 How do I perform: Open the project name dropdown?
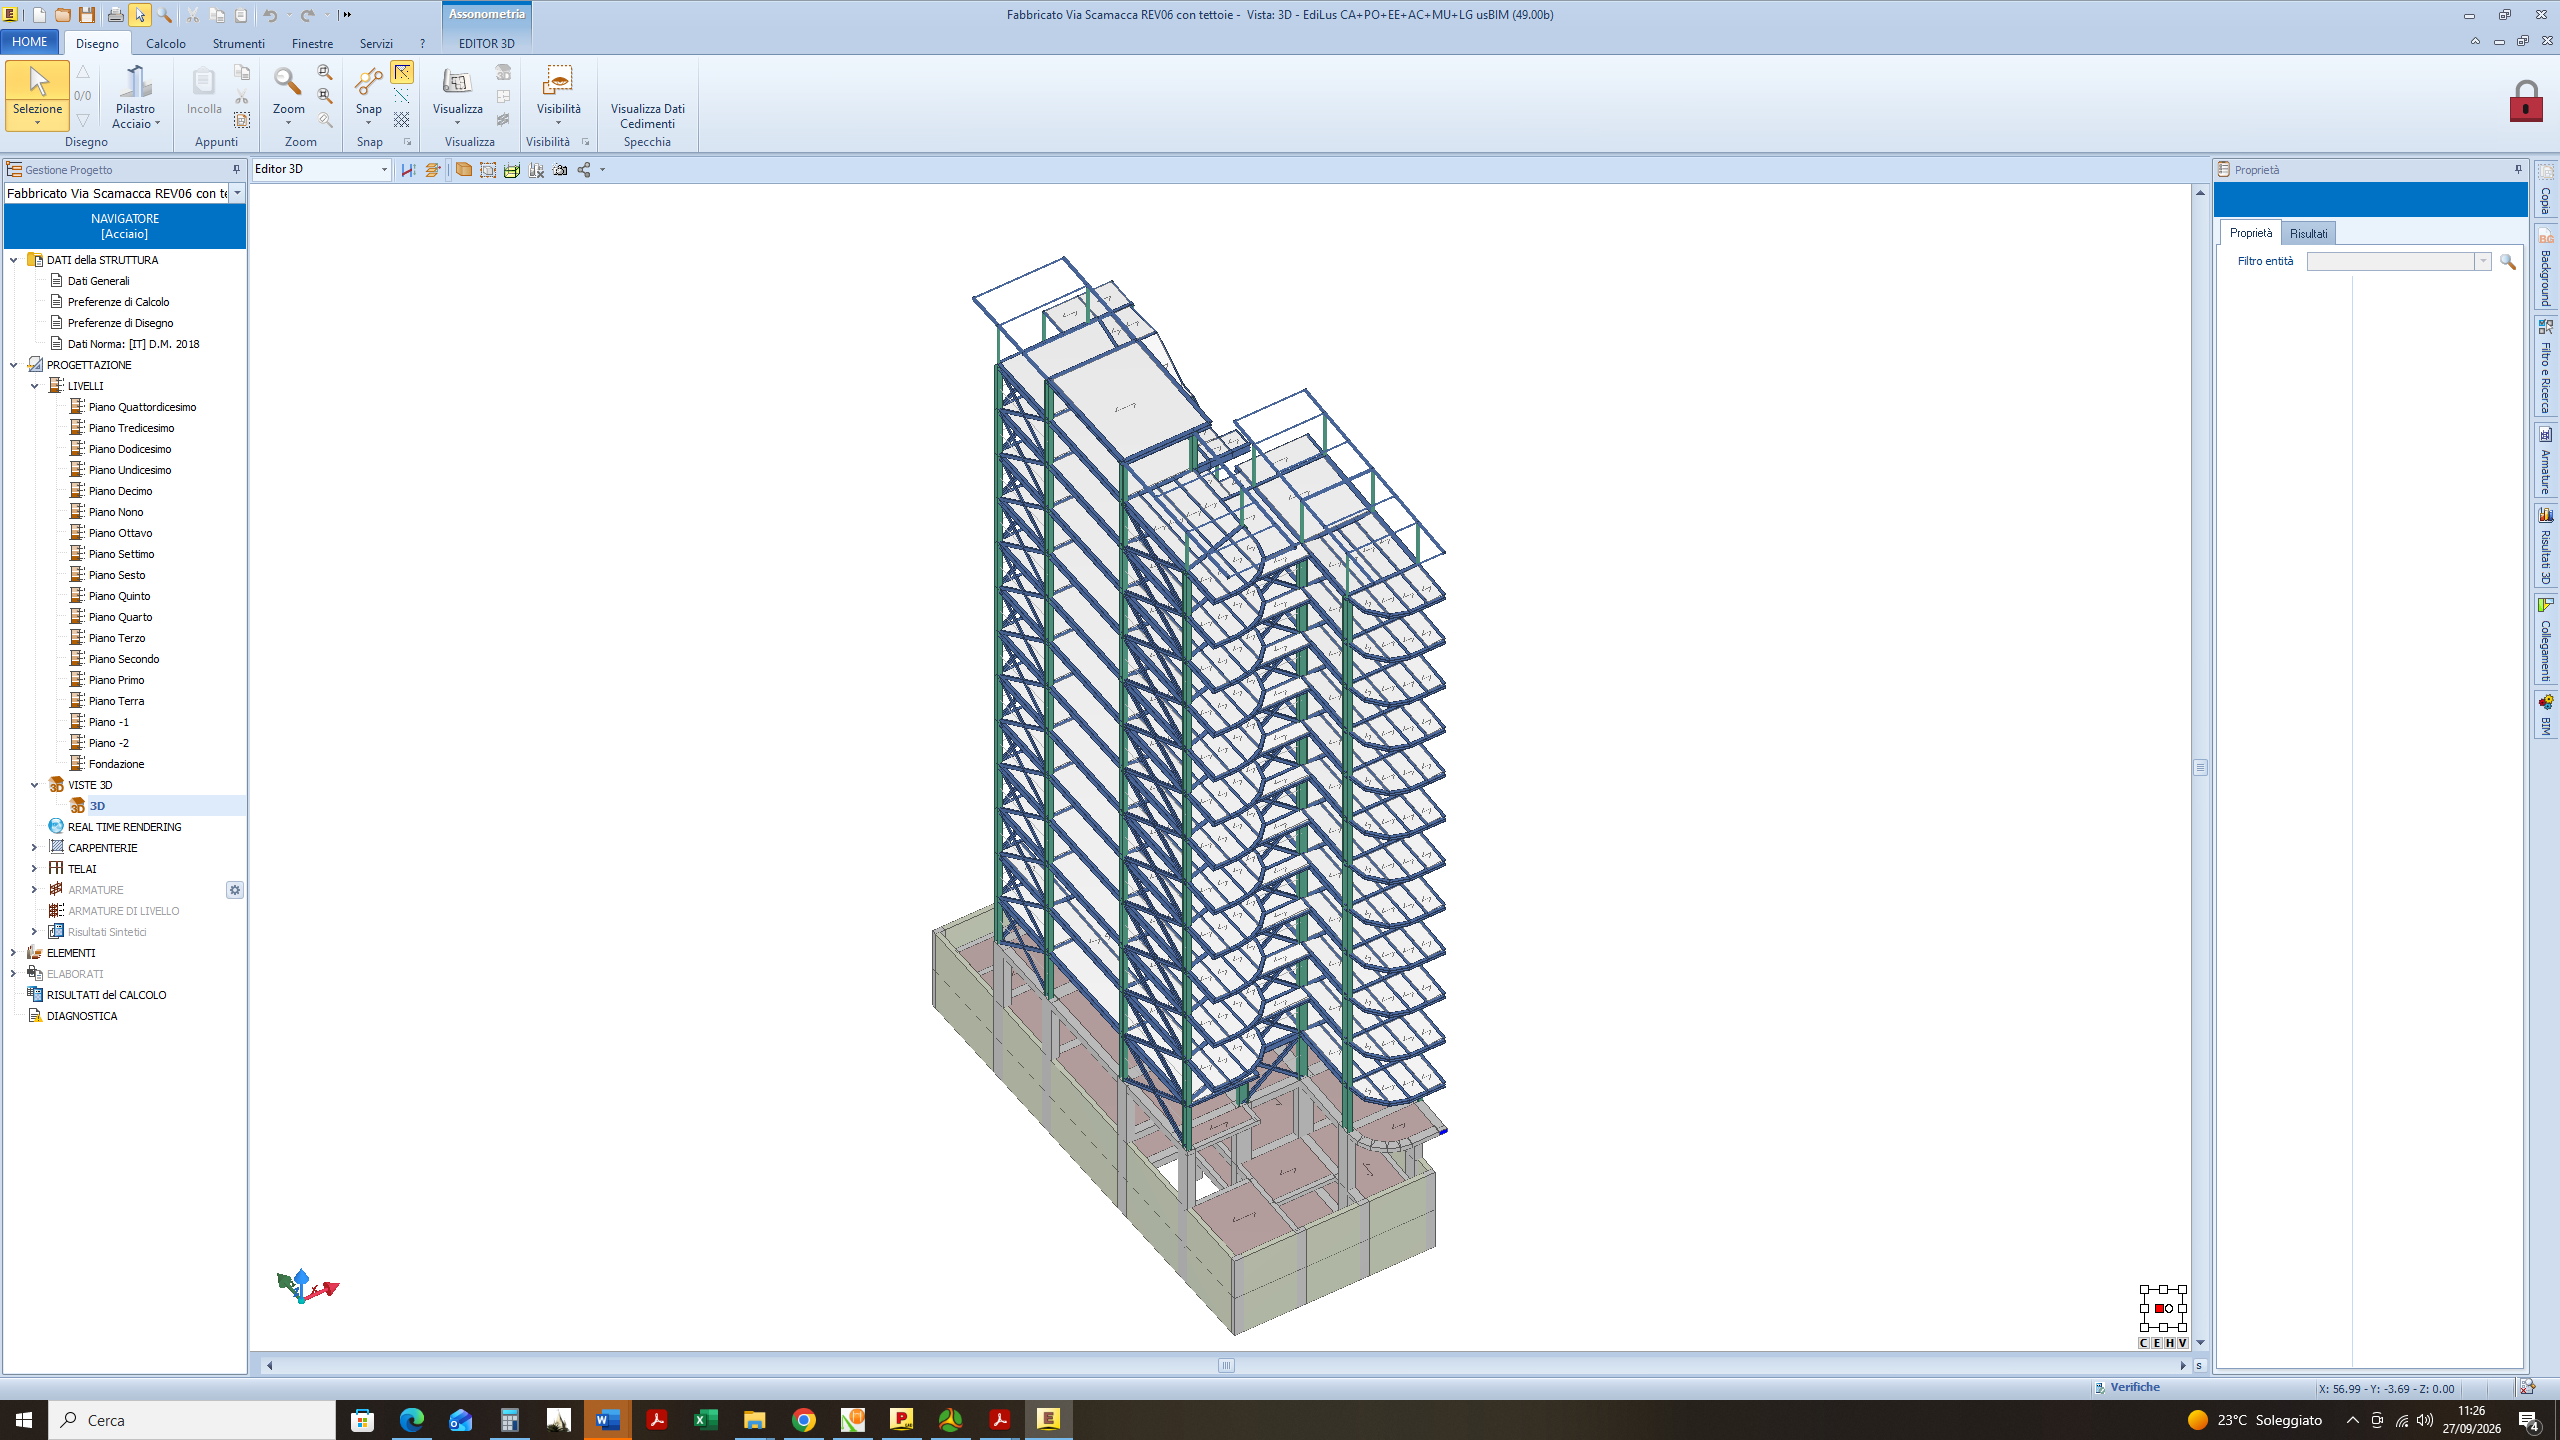pyautogui.click(x=238, y=193)
